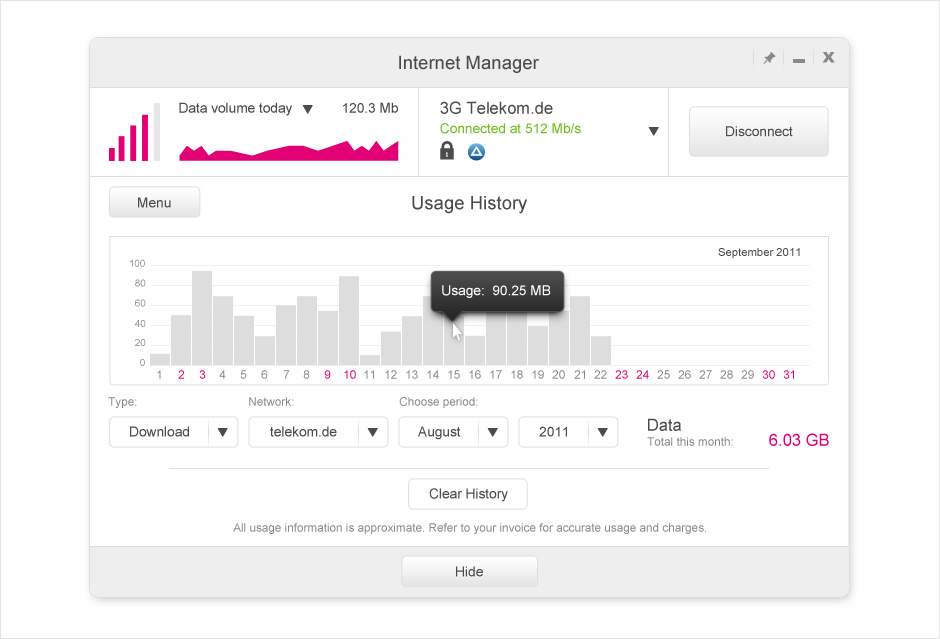The image size is (940, 639).
Task: Click the blue triangle network icon
Action: (x=476, y=152)
